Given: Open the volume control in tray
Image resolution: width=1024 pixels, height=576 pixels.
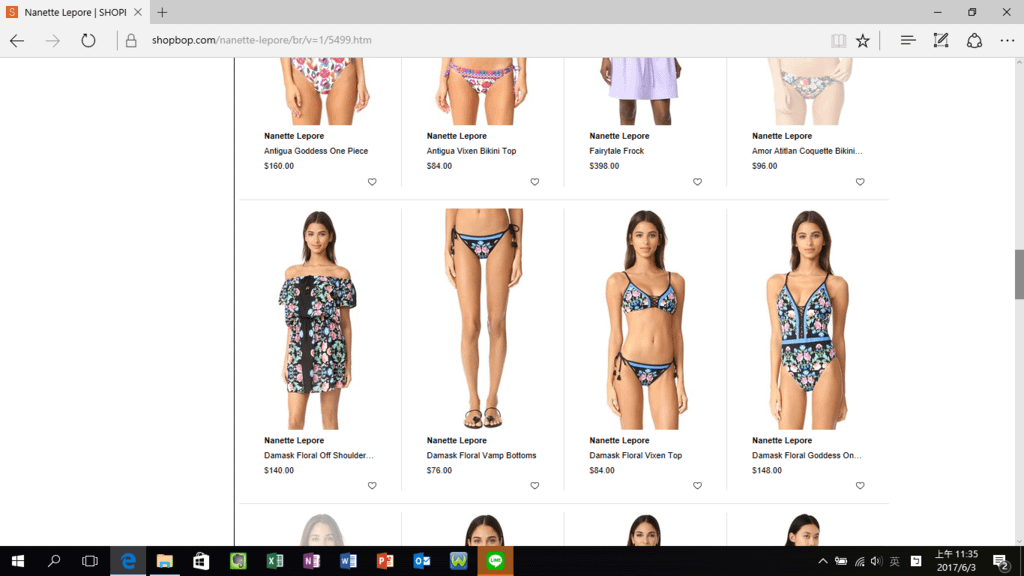Looking at the screenshot, I should pos(876,561).
